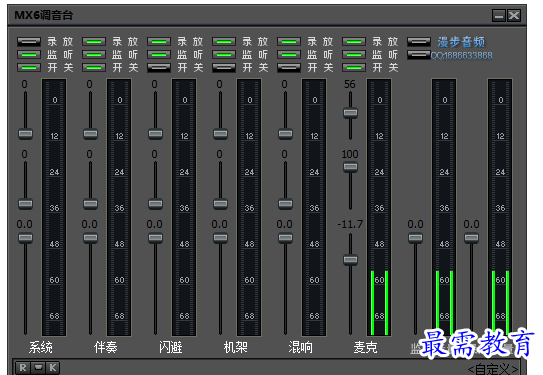Click the 系统 channel's middle slider knob

pos(25,204)
